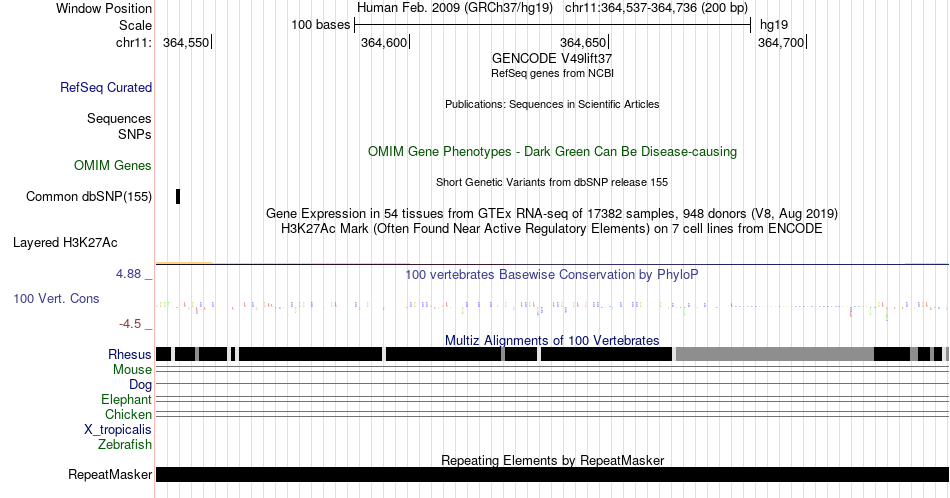This screenshot has height=498, width=950.
Task: Click the black RepeatMasker element bar
Action: (552, 474)
